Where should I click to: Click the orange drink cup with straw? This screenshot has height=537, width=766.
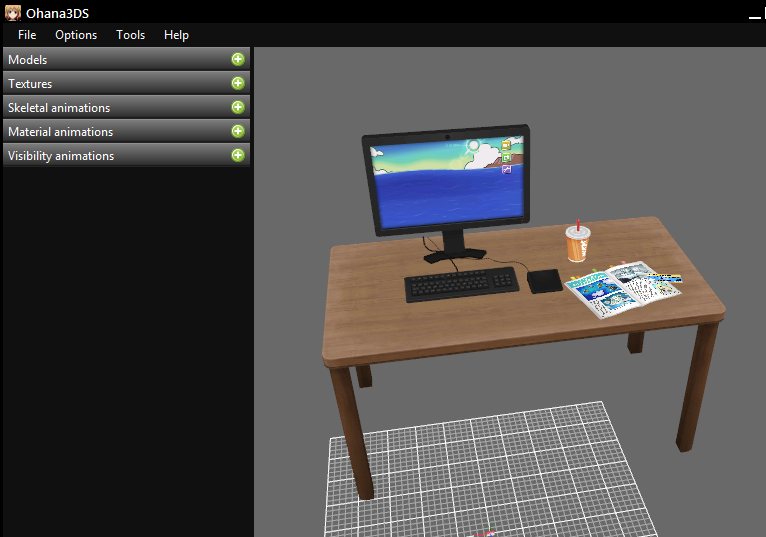pyautogui.click(x=577, y=245)
